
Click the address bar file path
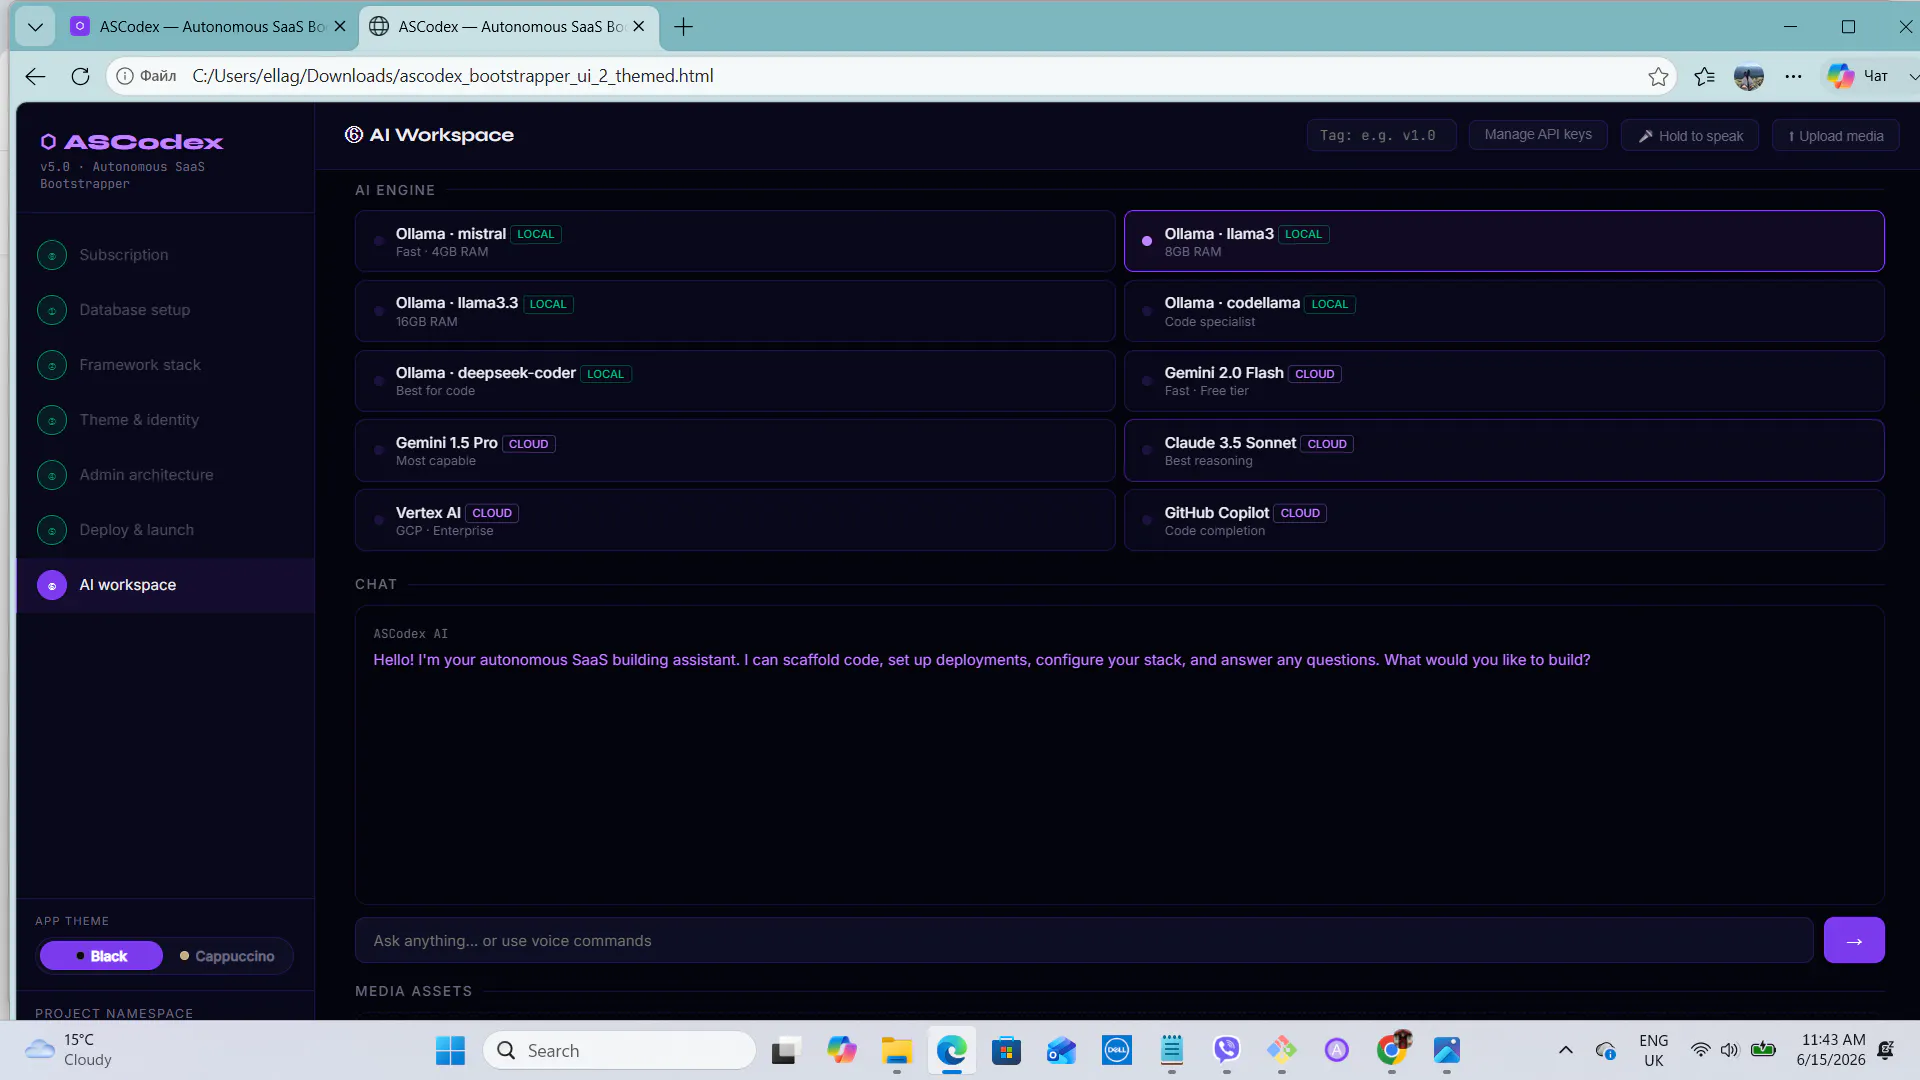coord(453,76)
